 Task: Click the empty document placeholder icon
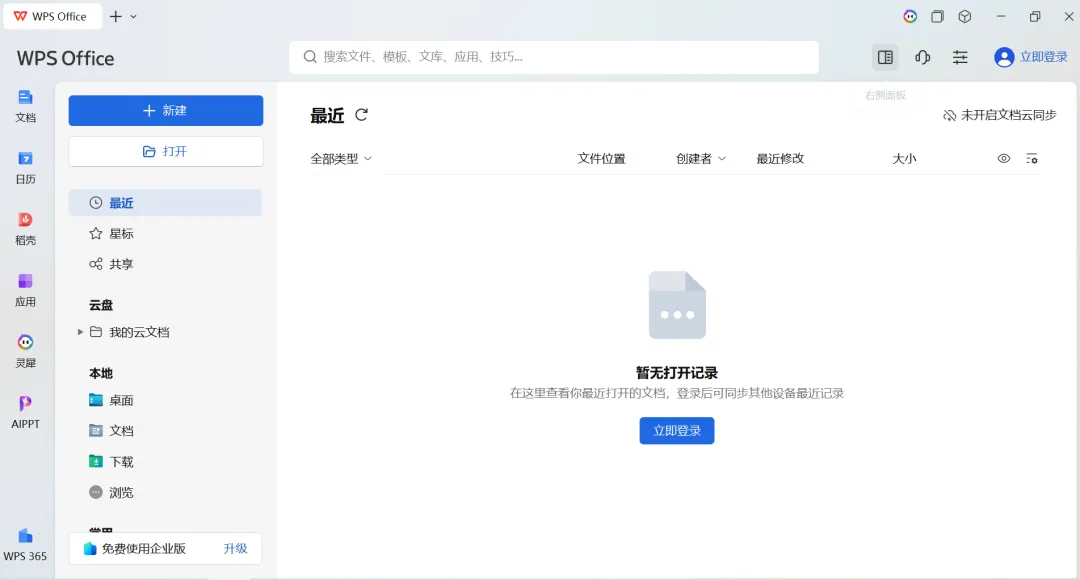677,305
